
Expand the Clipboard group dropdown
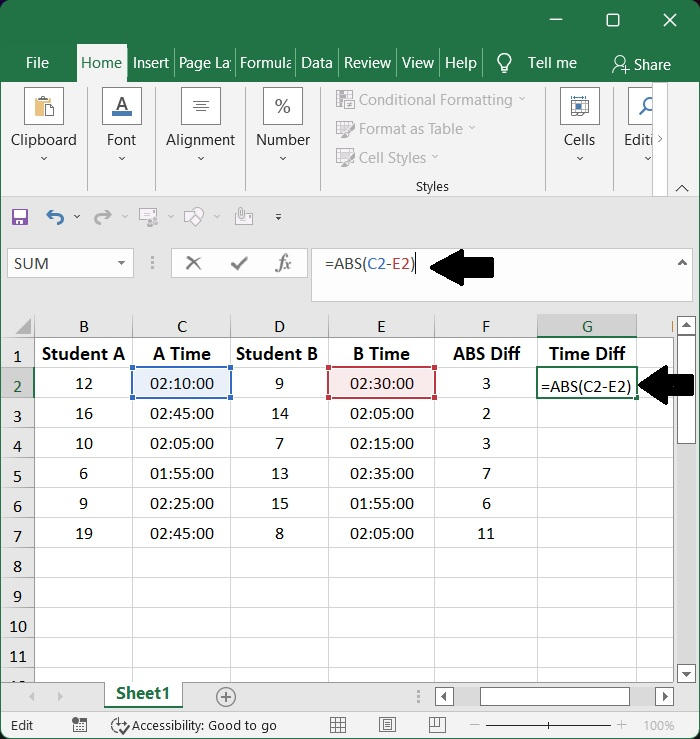point(44,158)
